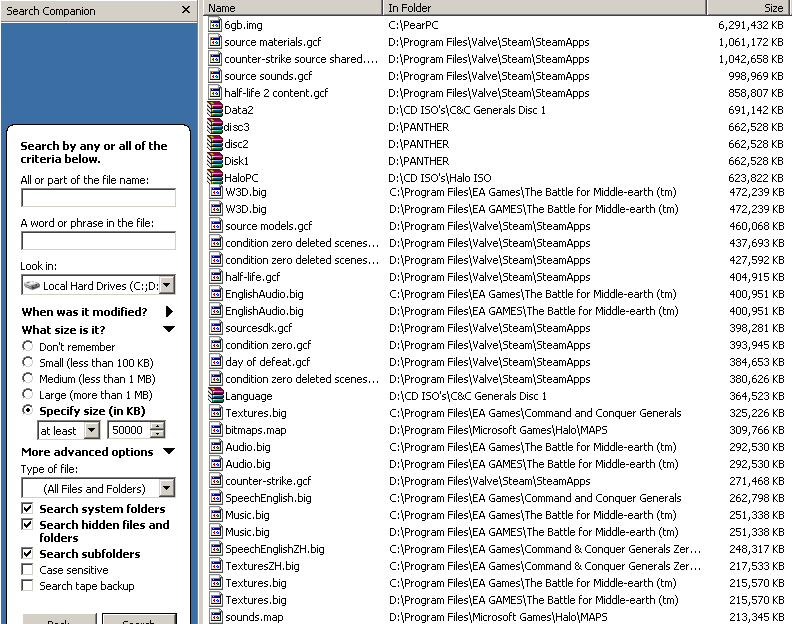
Task: Select the sourcesdk.gcf file icon
Action: point(216,327)
